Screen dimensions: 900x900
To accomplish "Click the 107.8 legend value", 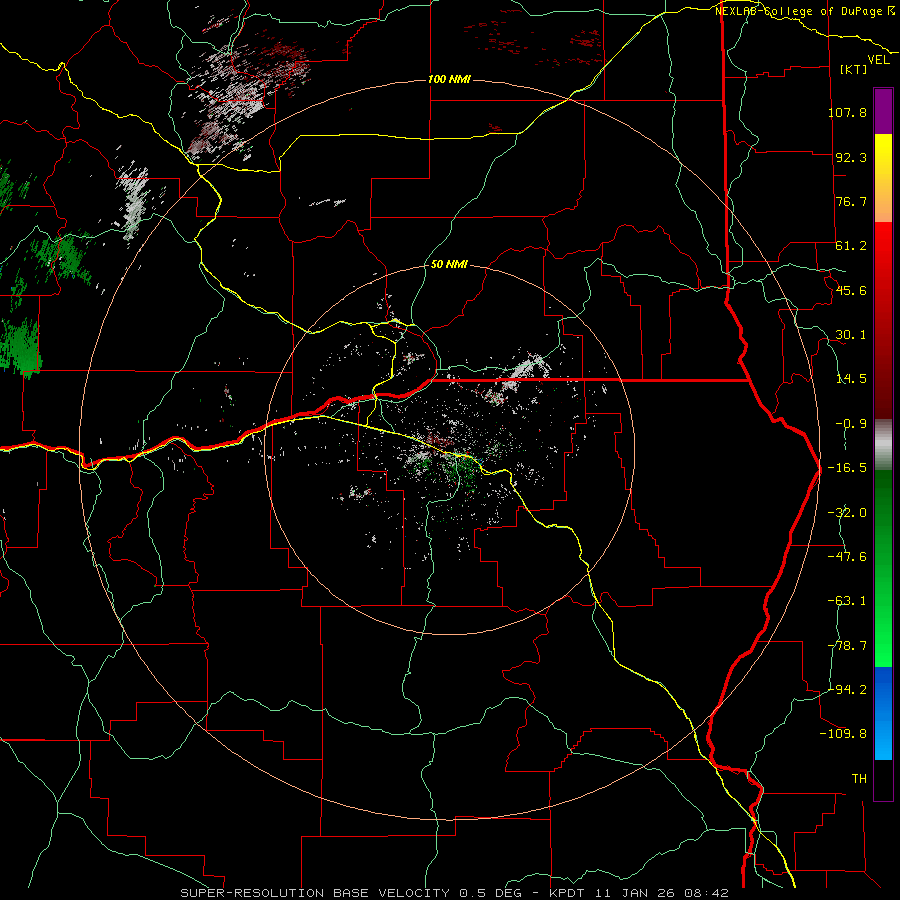I will (847, 112).
